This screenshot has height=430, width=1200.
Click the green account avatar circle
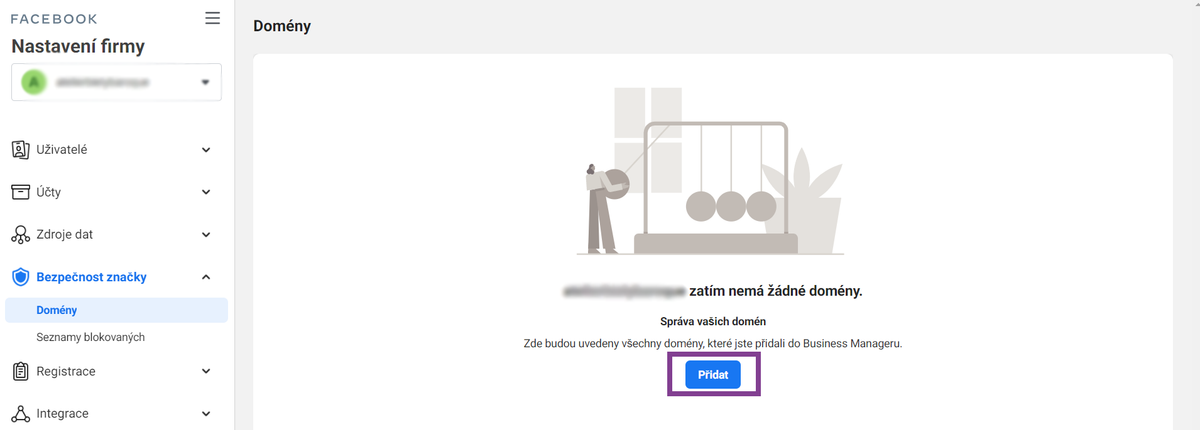point(36,82)
